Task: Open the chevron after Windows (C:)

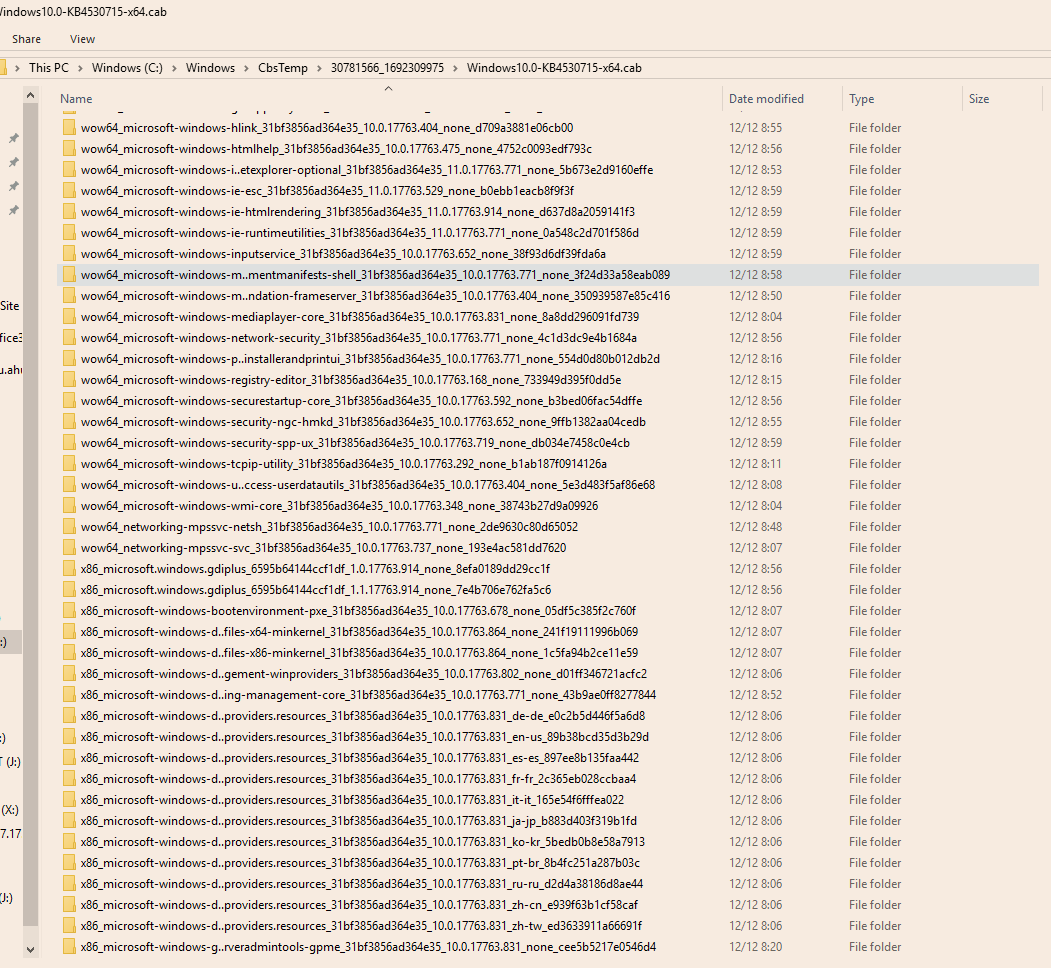Action: point(174,68)
